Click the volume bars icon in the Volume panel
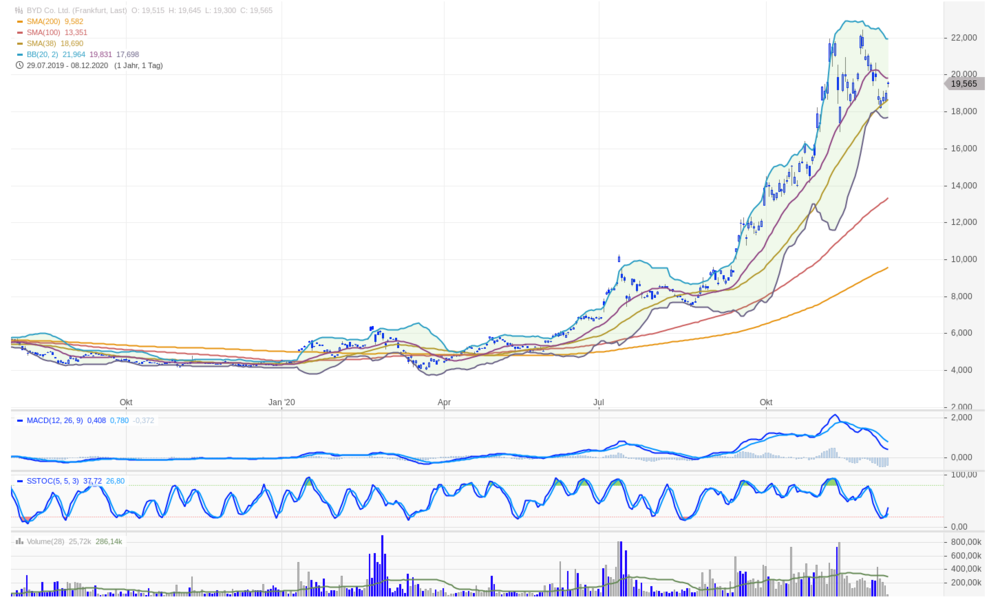1000x604 pixels. click(x=19, y=541)
